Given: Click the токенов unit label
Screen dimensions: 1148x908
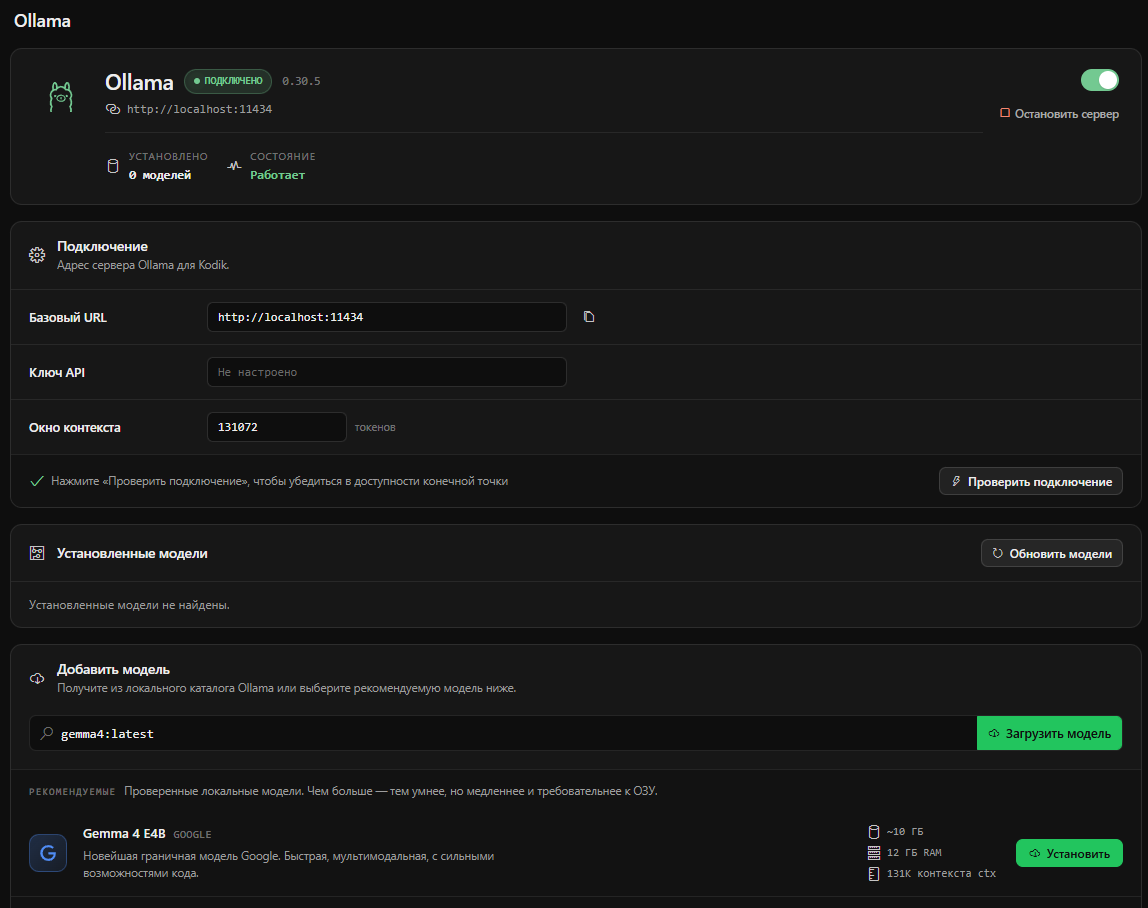Looking at the screenshot, I should coord(375,428).
